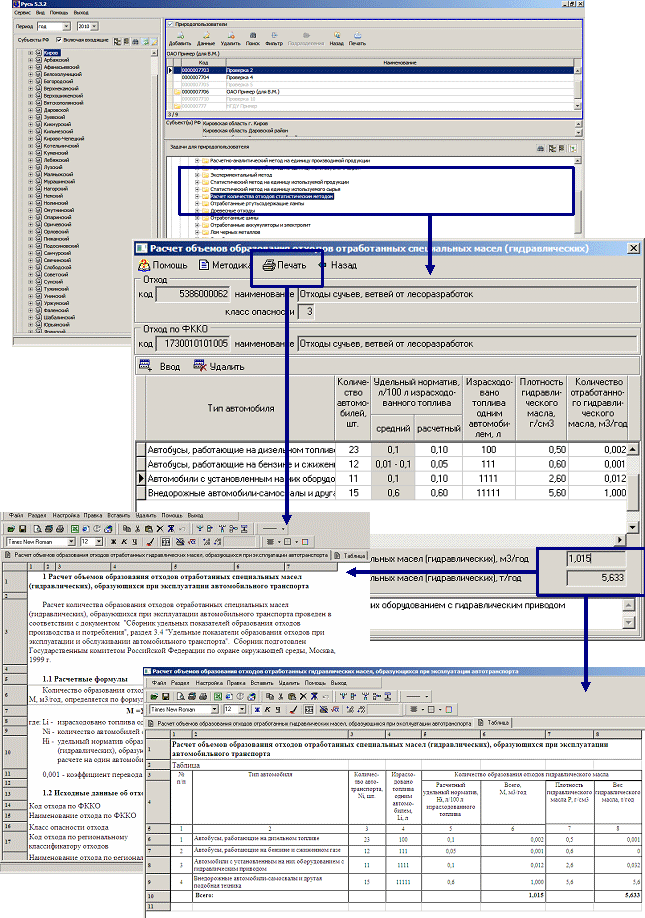Click the Добавить icon in the top toolbar
This screenshot has height=918, width=645.
(x=180, y=39)
